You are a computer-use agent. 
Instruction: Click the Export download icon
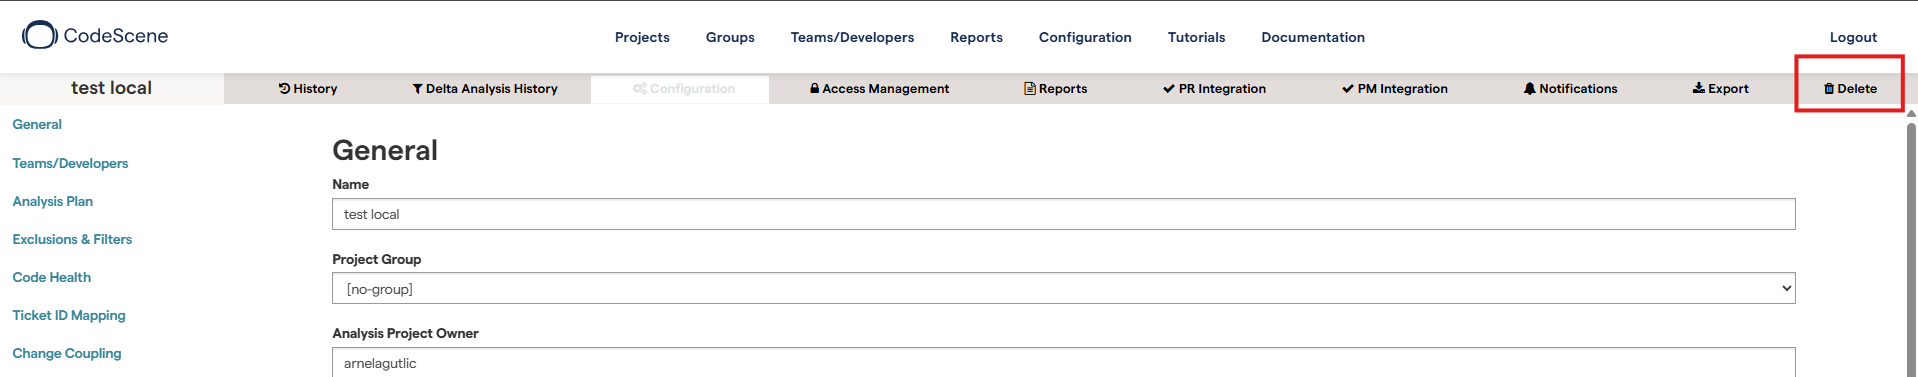tap(1698, 88)
